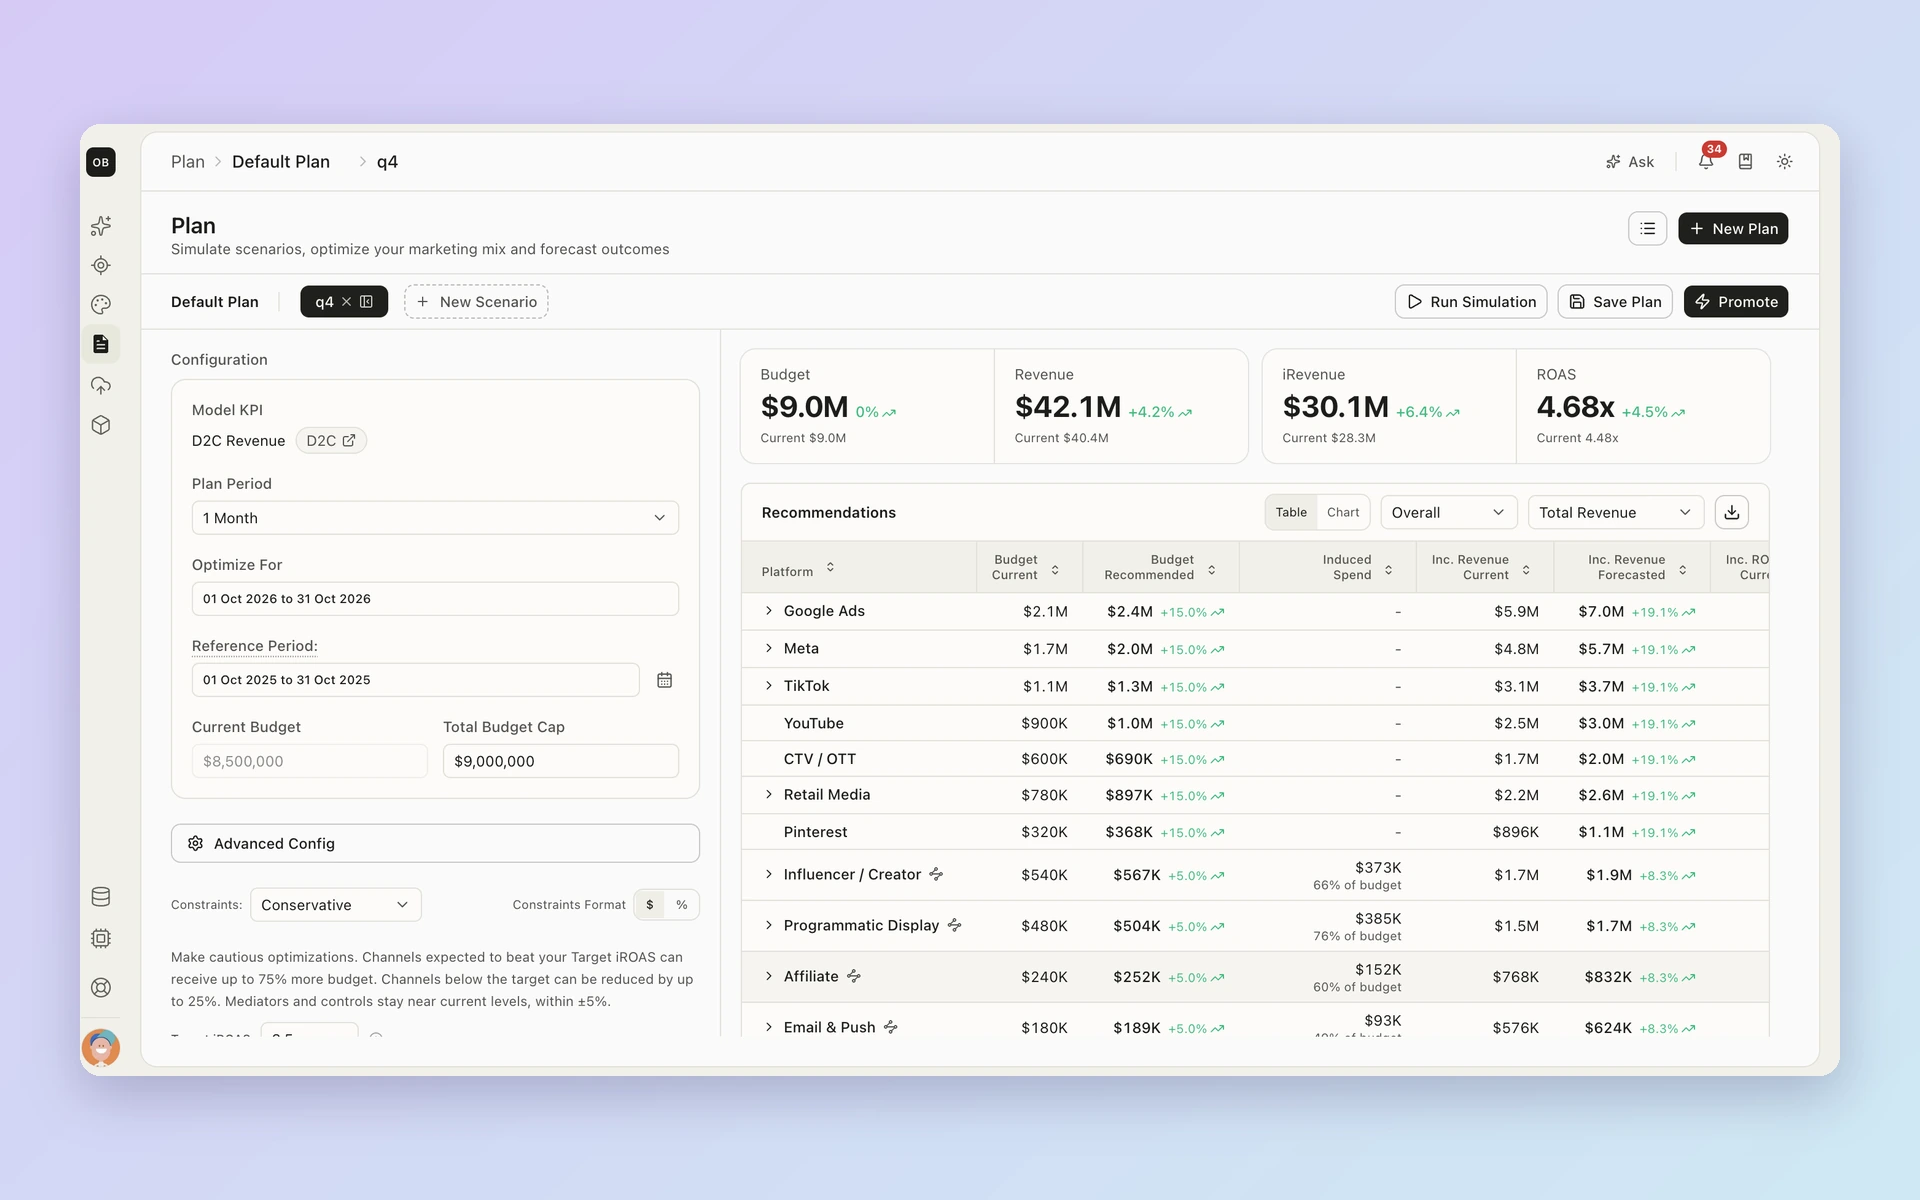Viewport: 1920px width, 1200px height.
Task: Go to Default Plan in the breadcrumb
Action: pos(281,162)
